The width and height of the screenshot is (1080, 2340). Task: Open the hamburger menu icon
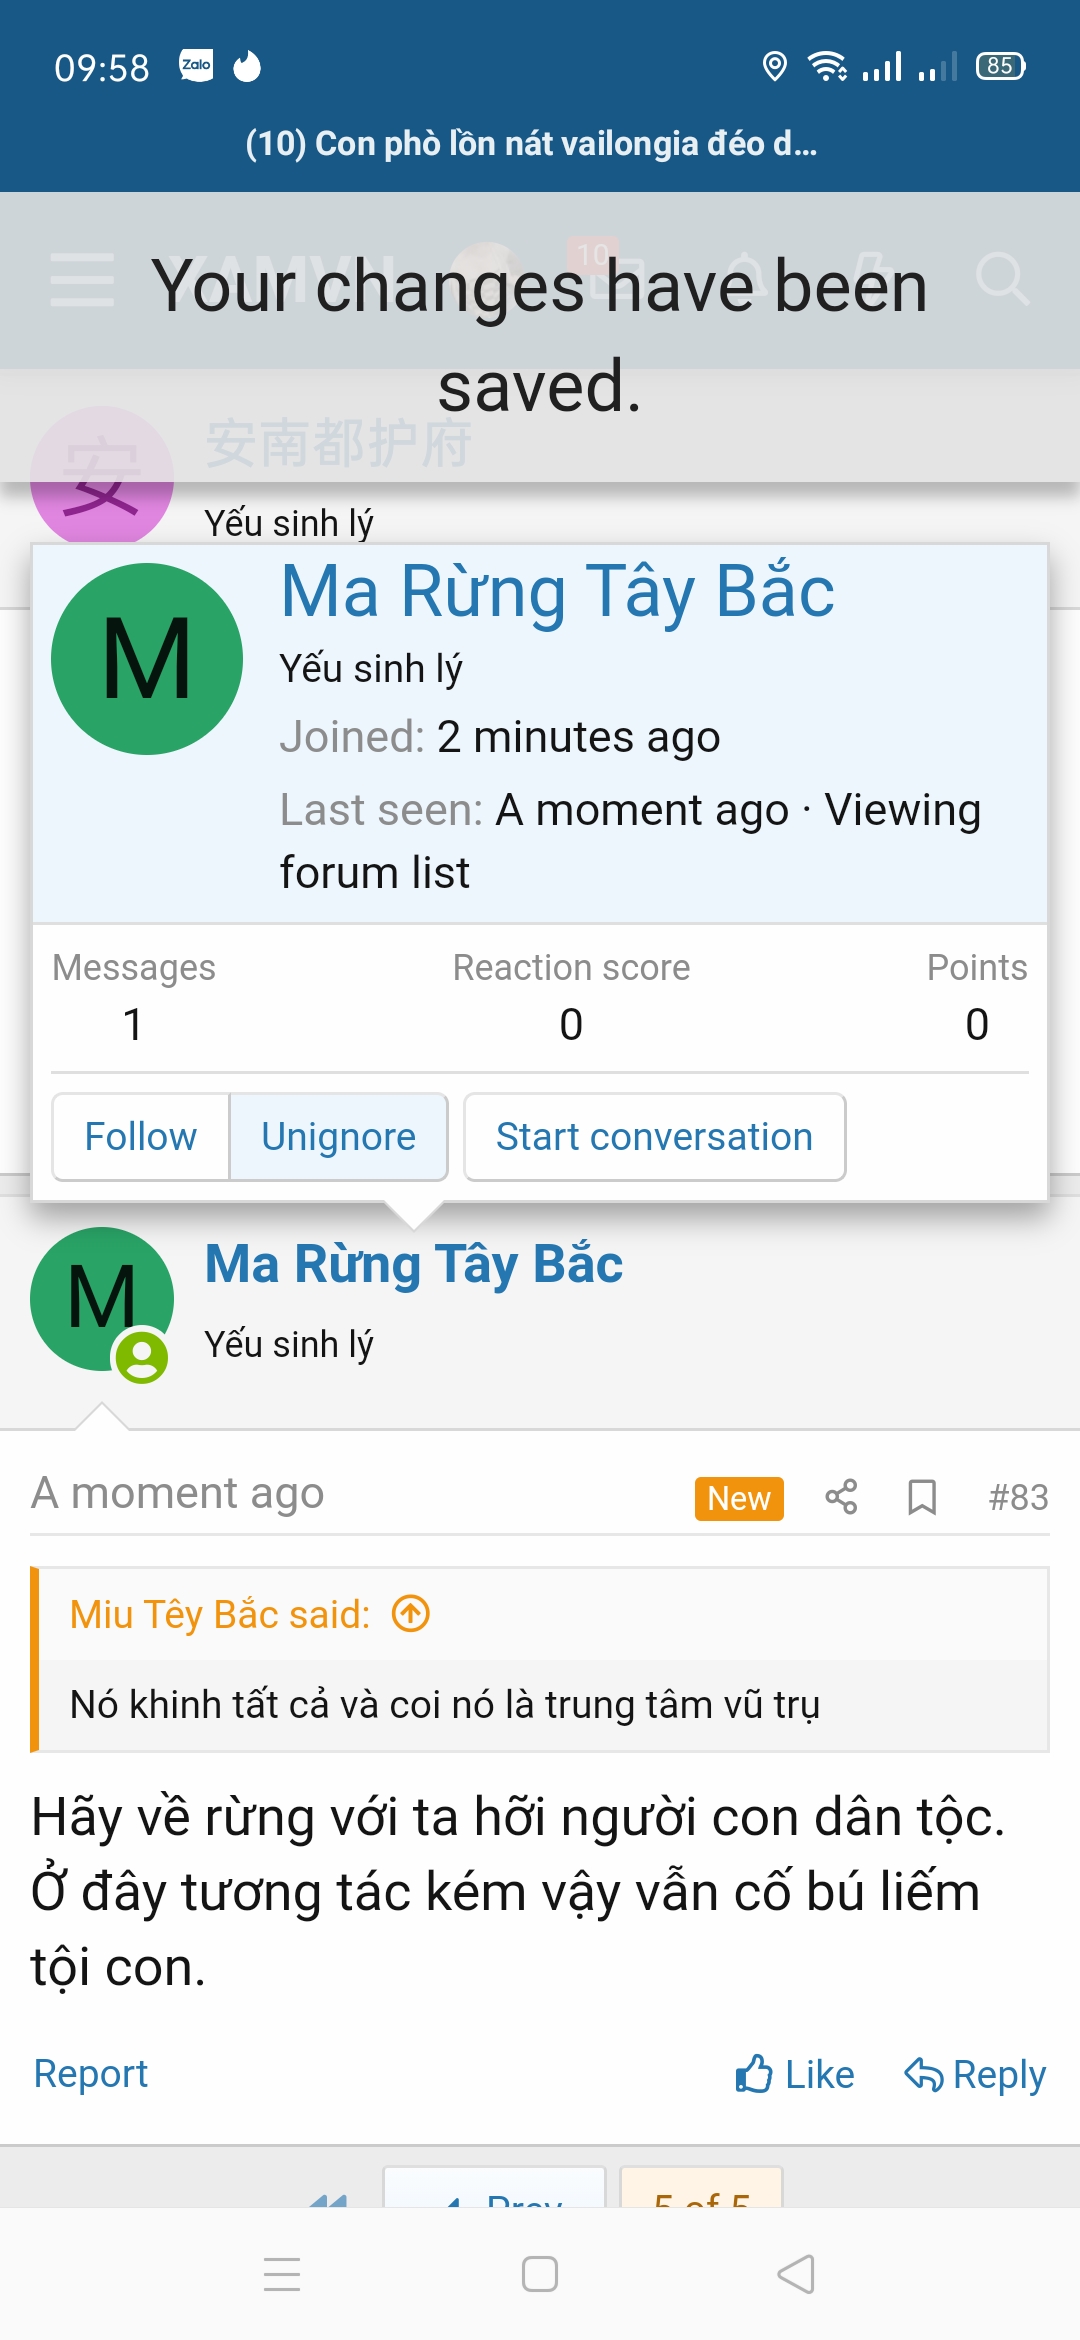tap(82, 280)
